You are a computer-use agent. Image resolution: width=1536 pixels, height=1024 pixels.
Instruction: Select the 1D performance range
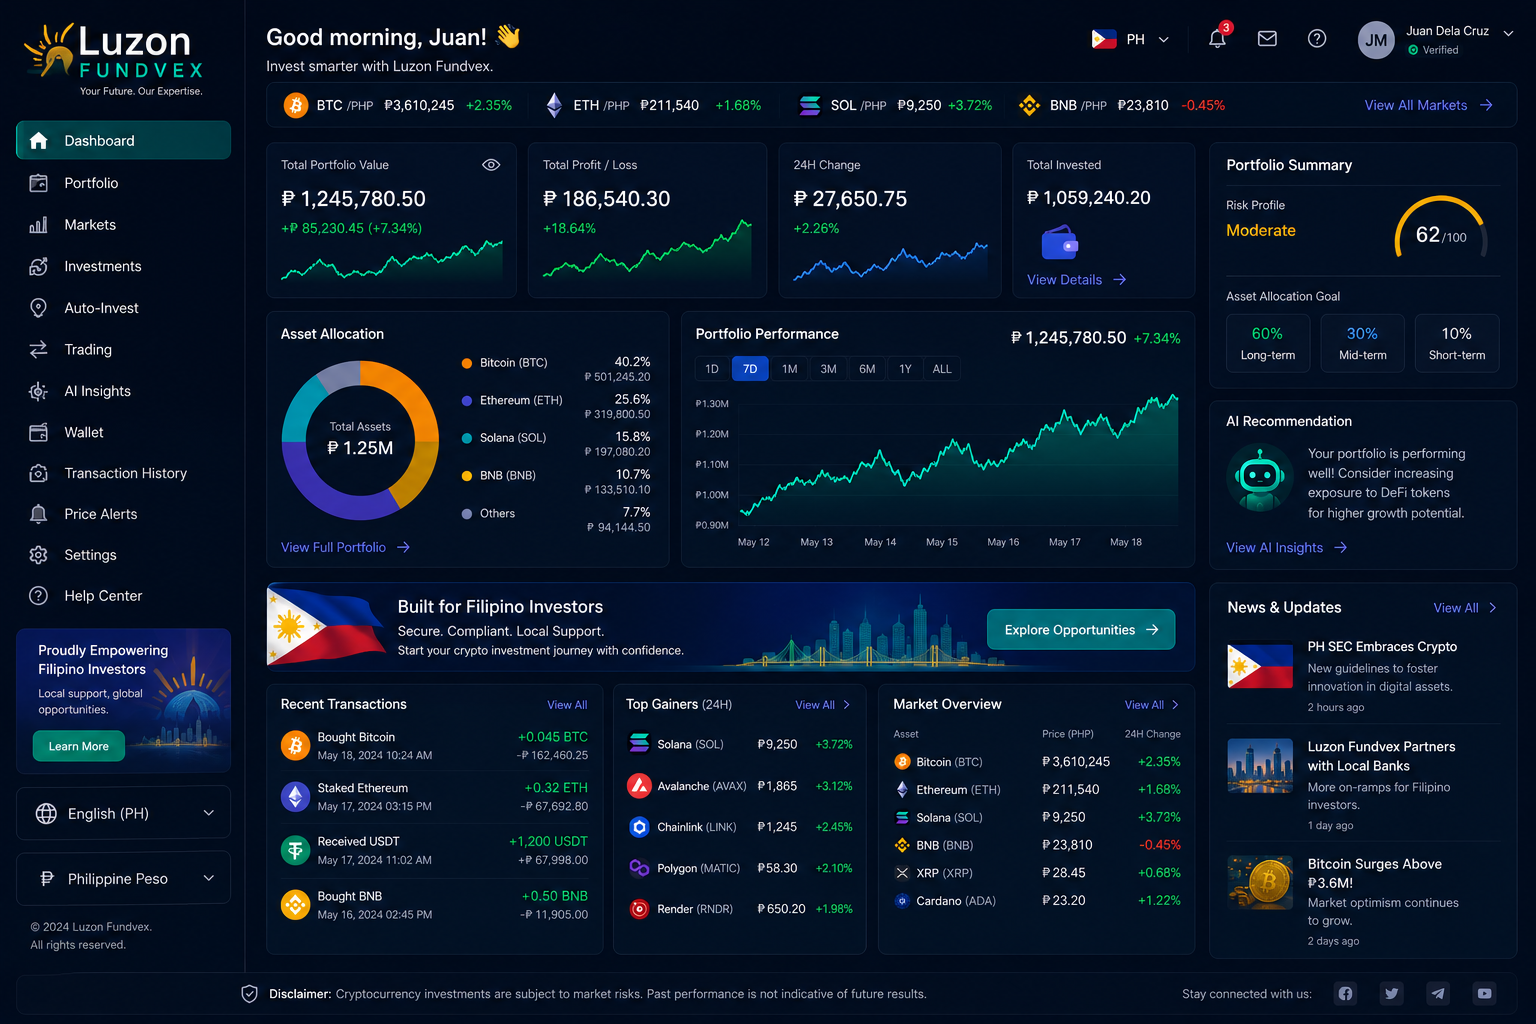tap(712, 369)
